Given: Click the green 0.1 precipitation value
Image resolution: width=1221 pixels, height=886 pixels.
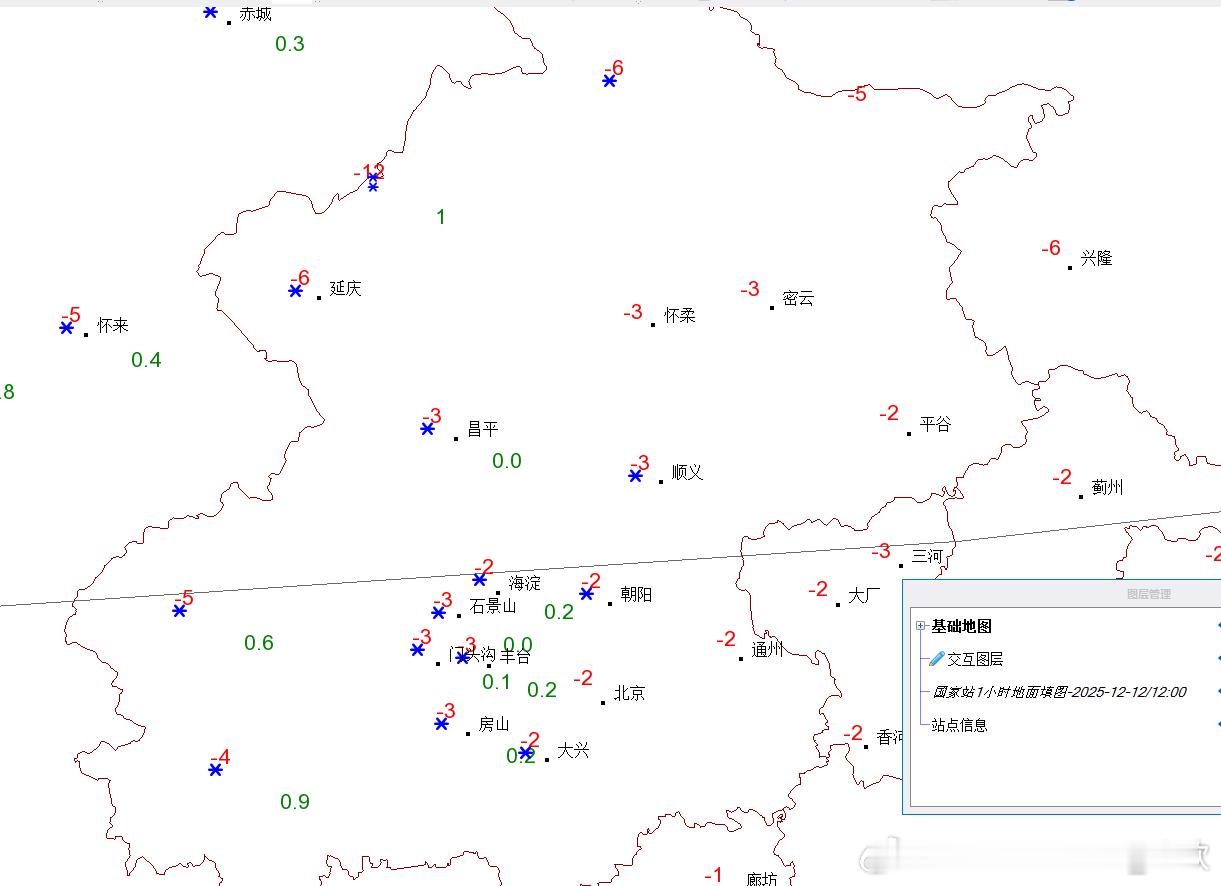Looking at the screenshot, I should [497, 682].
